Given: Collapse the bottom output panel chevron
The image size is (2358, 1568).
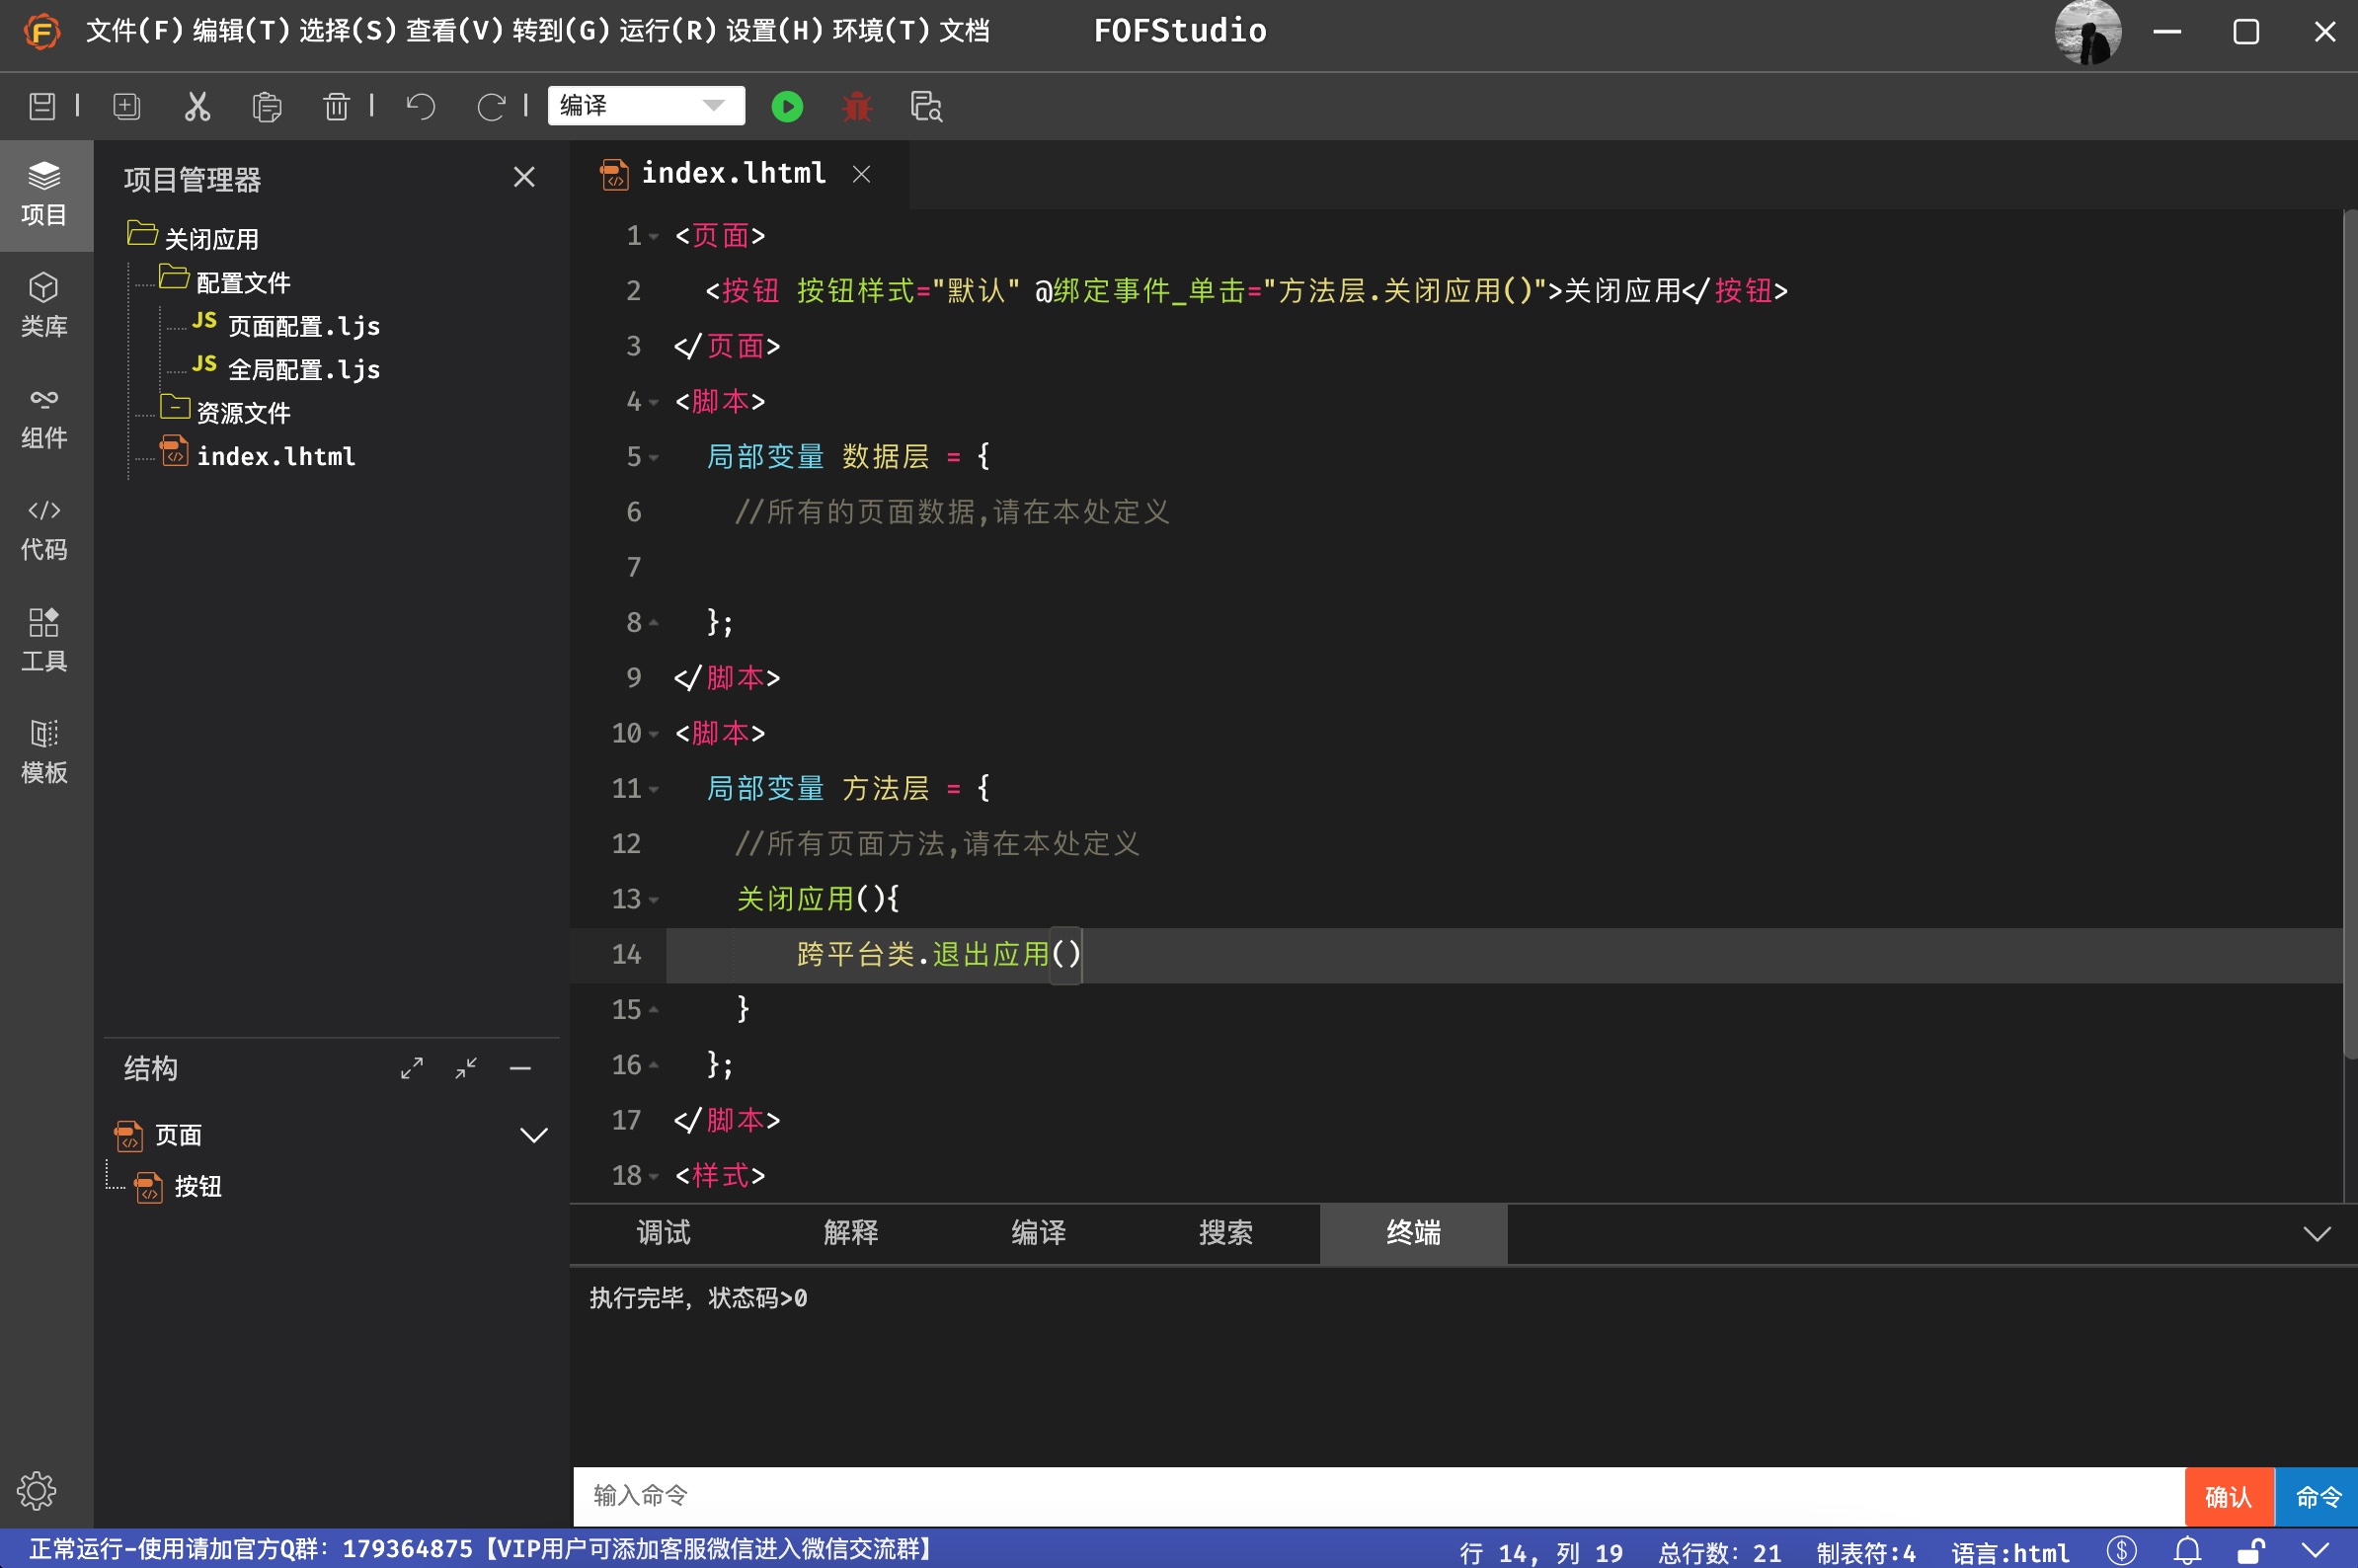Looking at the screenshot, I should 2317,1234.
